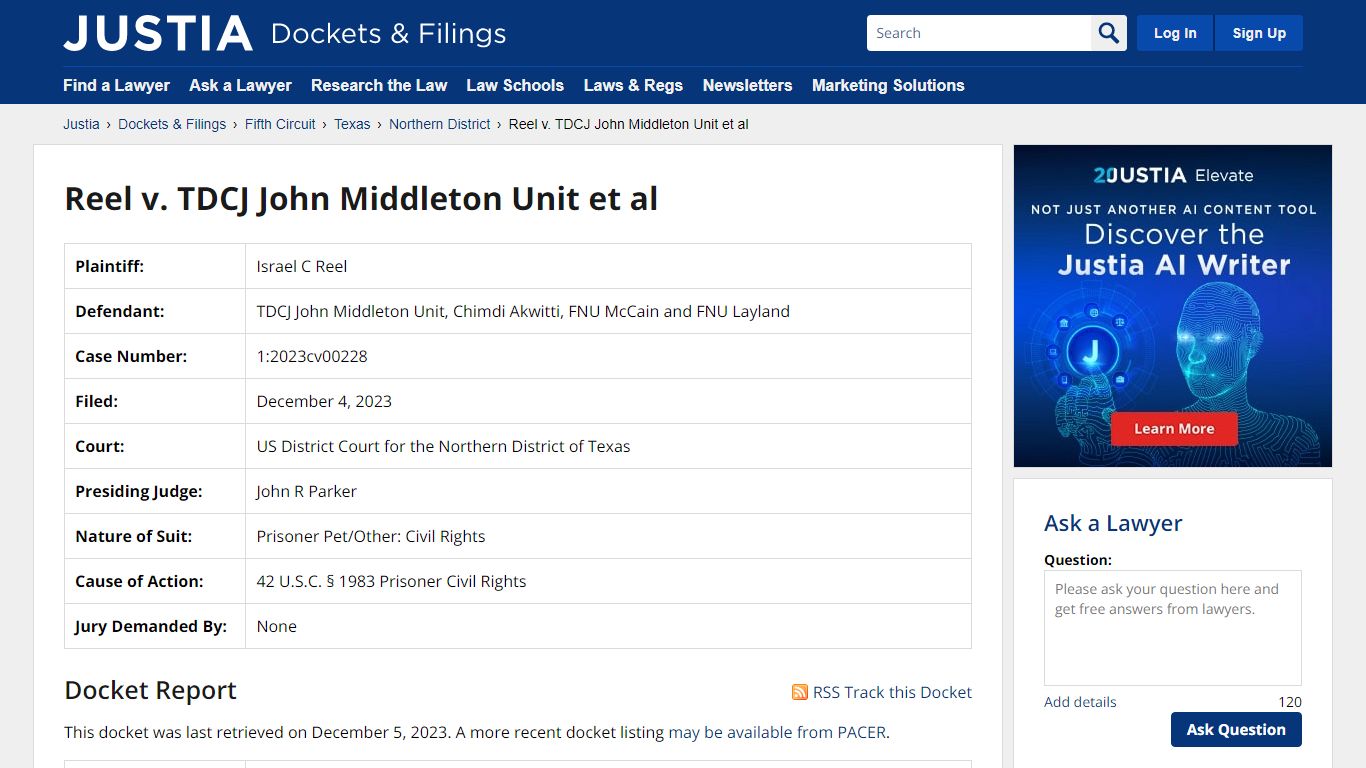Open Northern District breadcrumb link

pos(439,124)
